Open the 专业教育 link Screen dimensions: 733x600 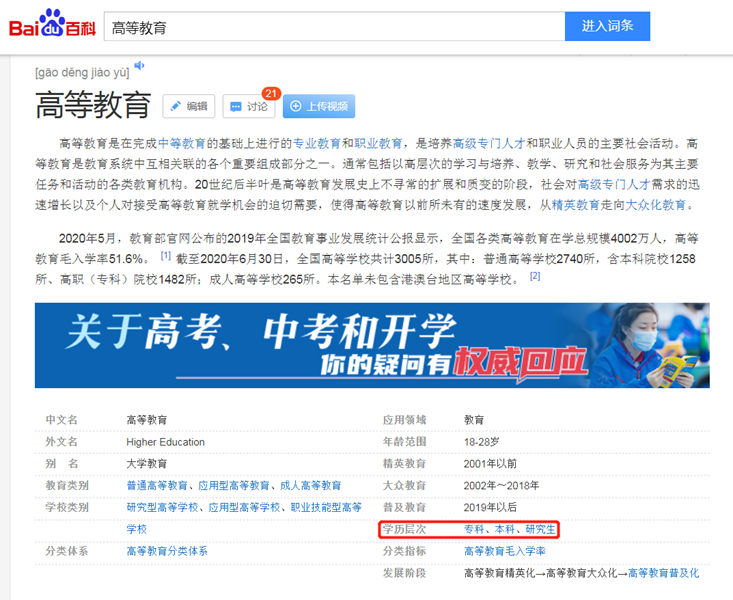pos(317,144)
